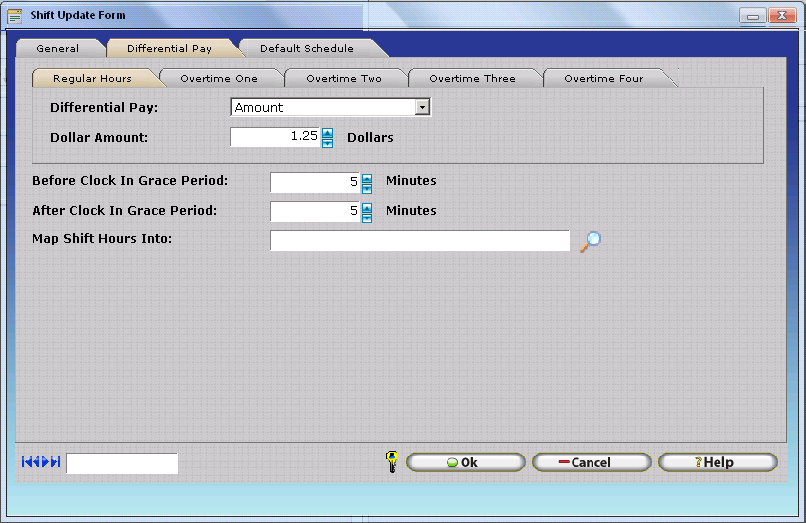Increase the Dollar Amount with up spinner
806x523 pixels.
pos(327,132)
